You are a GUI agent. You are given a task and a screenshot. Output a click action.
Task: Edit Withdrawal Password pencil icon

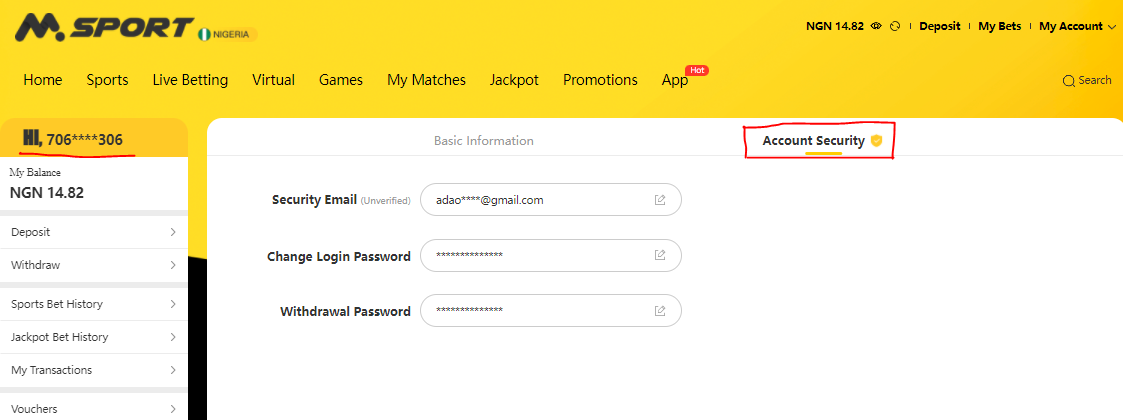click(x=660, y=311)
